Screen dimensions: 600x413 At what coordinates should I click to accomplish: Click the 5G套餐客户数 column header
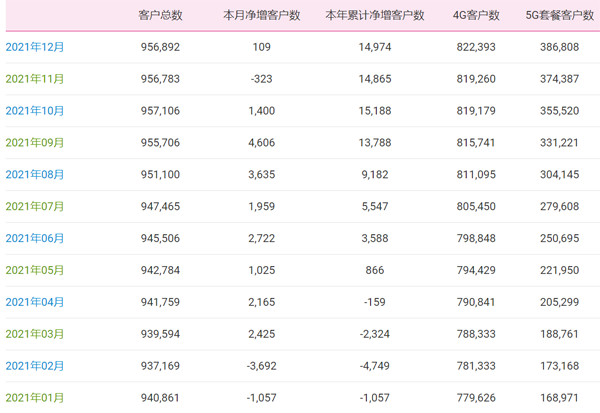tap(559, 15)
